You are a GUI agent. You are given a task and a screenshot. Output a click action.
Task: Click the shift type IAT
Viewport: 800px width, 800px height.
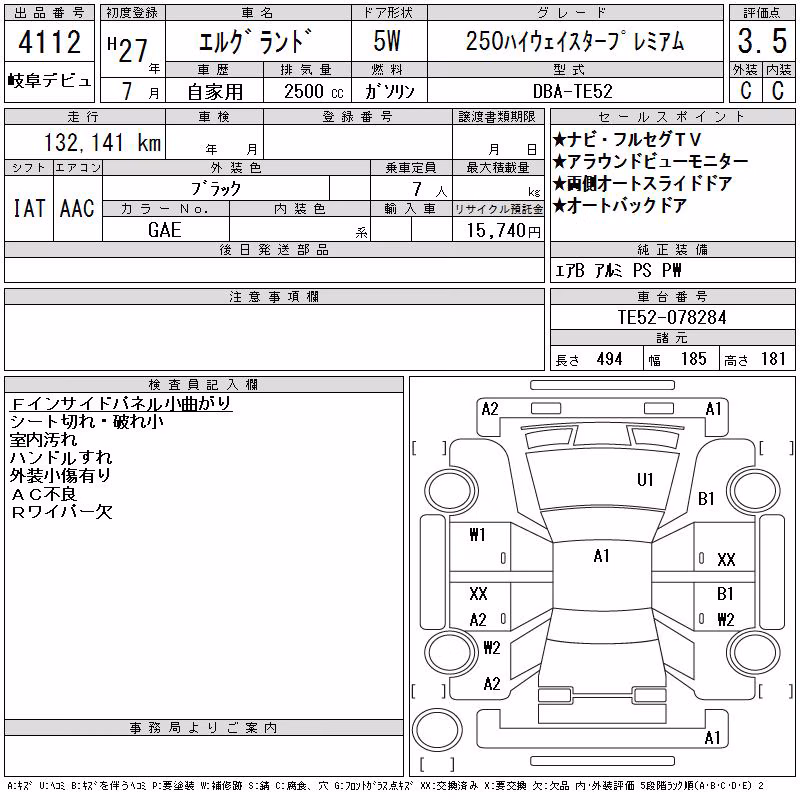(29, 209)
